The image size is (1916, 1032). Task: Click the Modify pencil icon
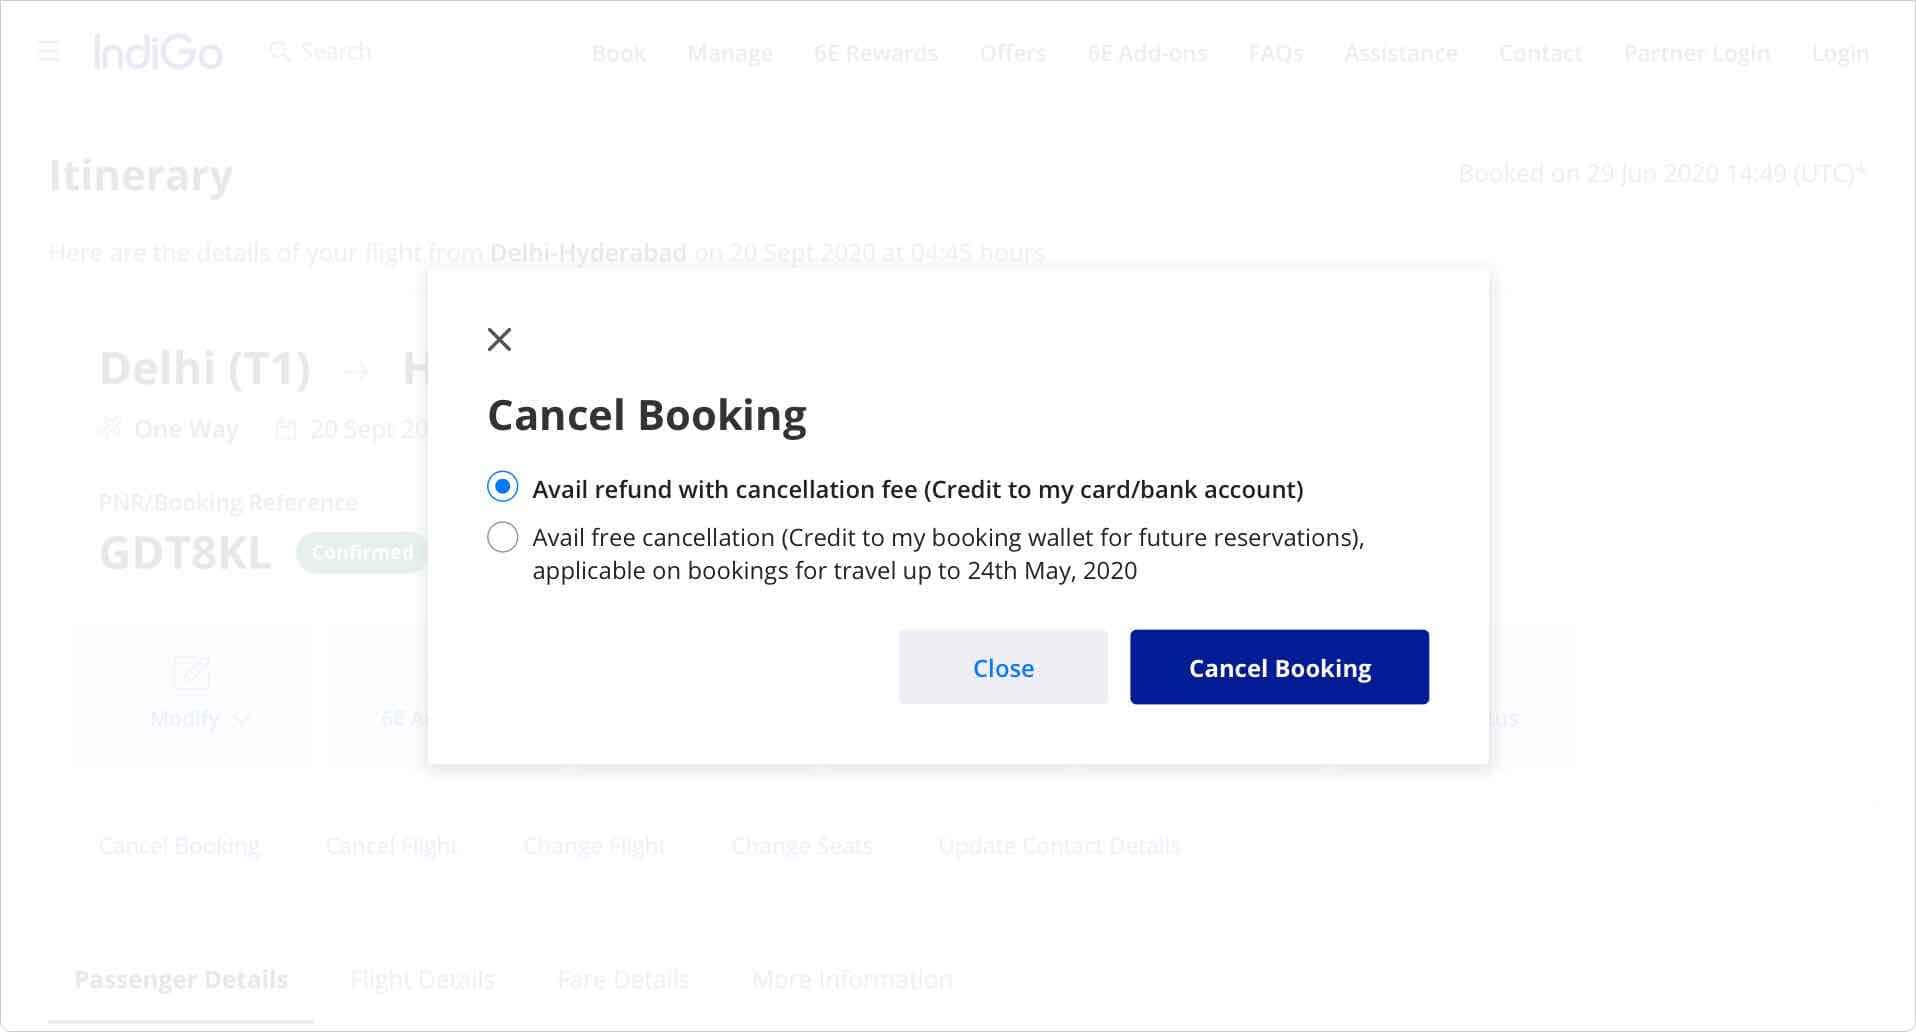pos(192,673)
